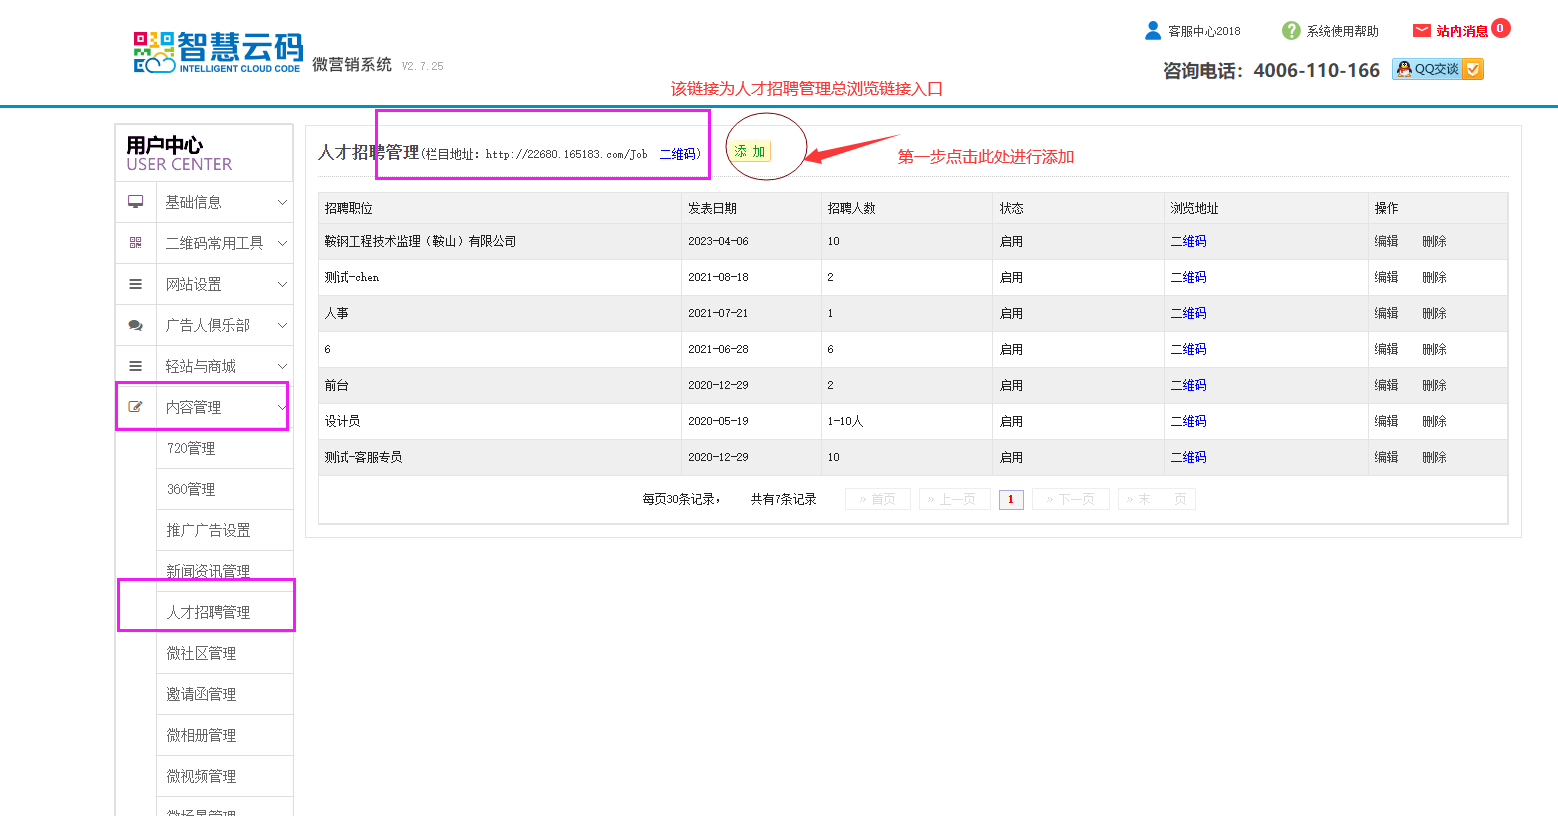Click the QR code icon beside 二维码常用工具
Image resolution: width=1558 pixels, height=816 pixels.
(x=136, y=243)
